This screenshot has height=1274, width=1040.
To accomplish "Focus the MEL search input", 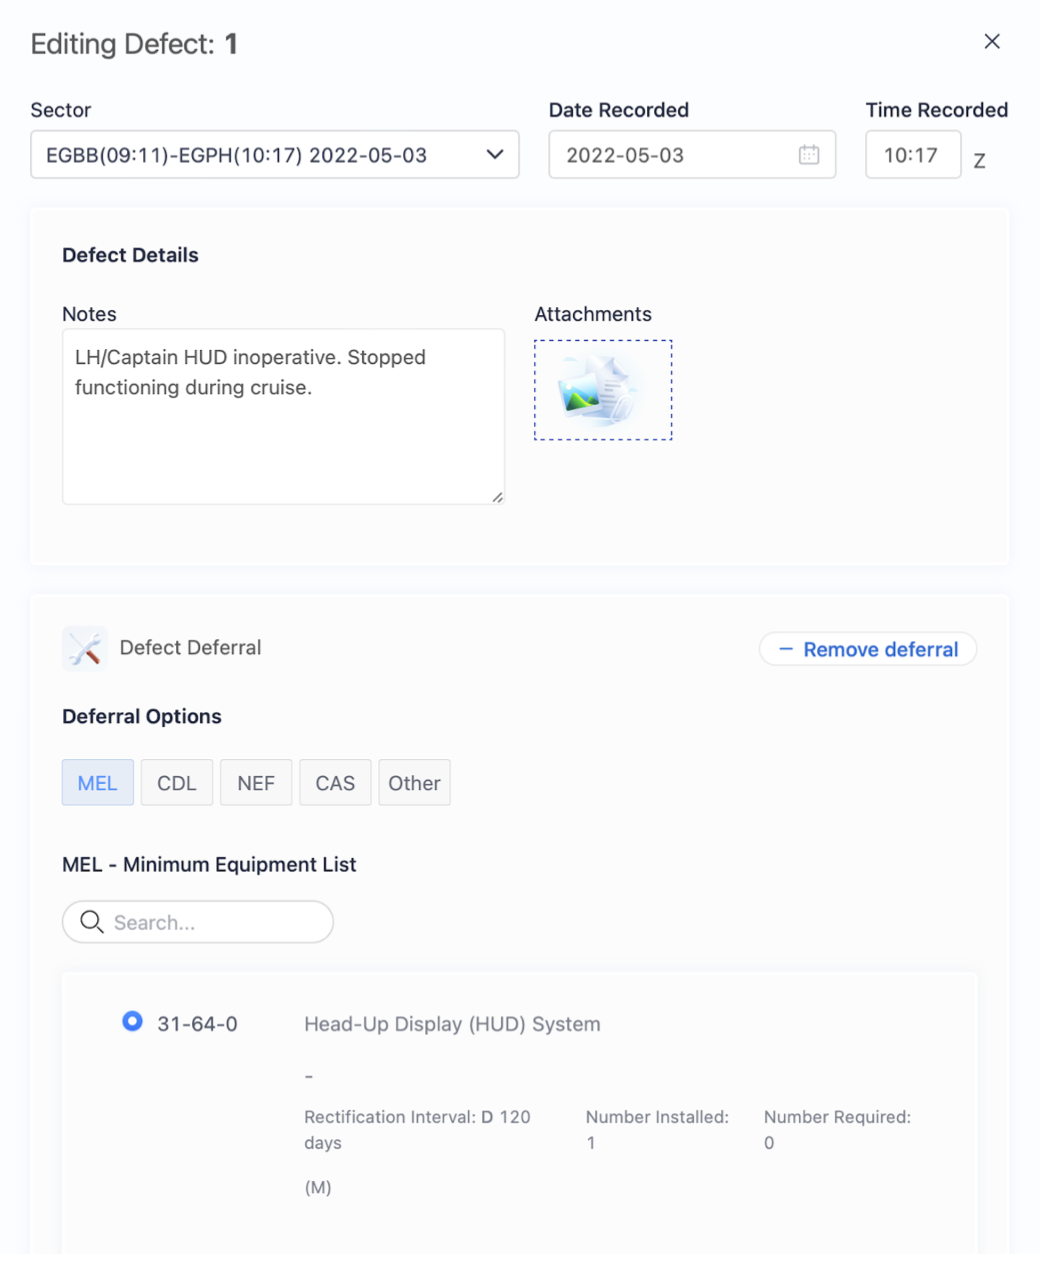I will click(x=215, y=922).
